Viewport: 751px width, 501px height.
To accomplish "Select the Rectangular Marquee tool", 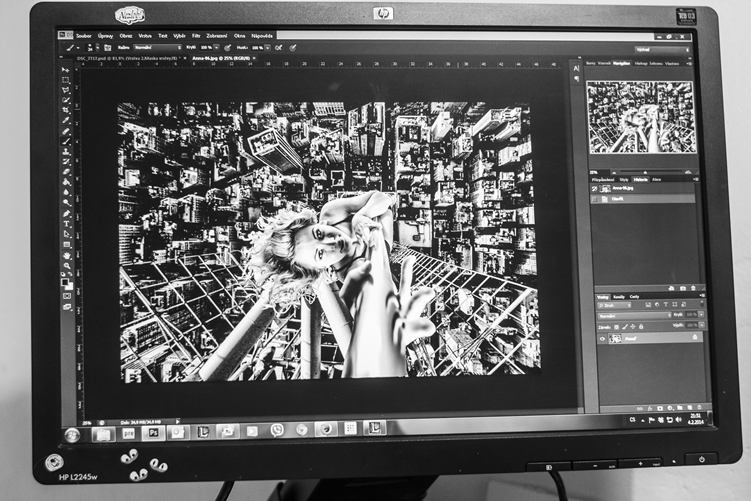I will [65, 80].
